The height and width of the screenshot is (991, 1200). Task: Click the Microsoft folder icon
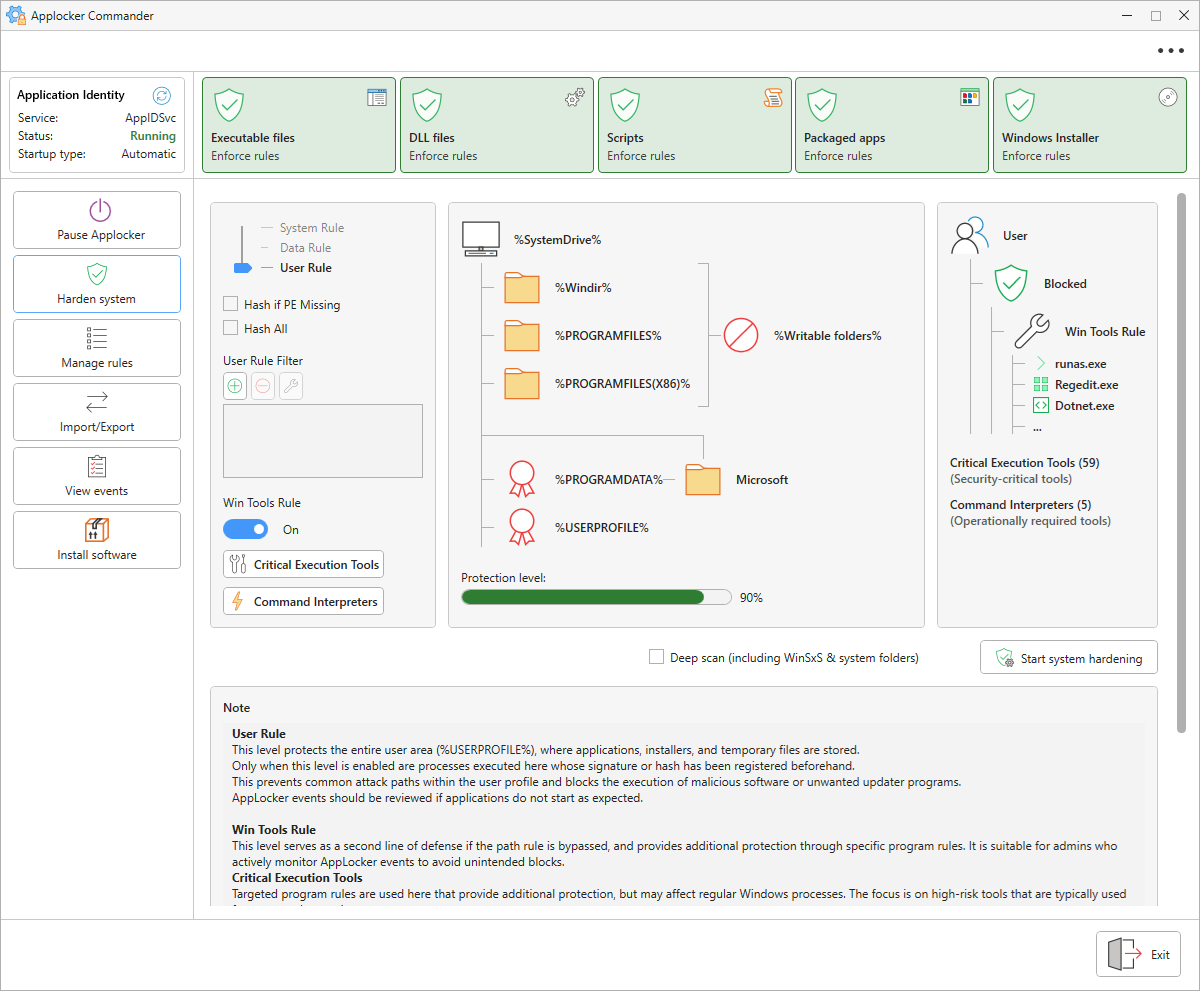click(x=703, y=479)
